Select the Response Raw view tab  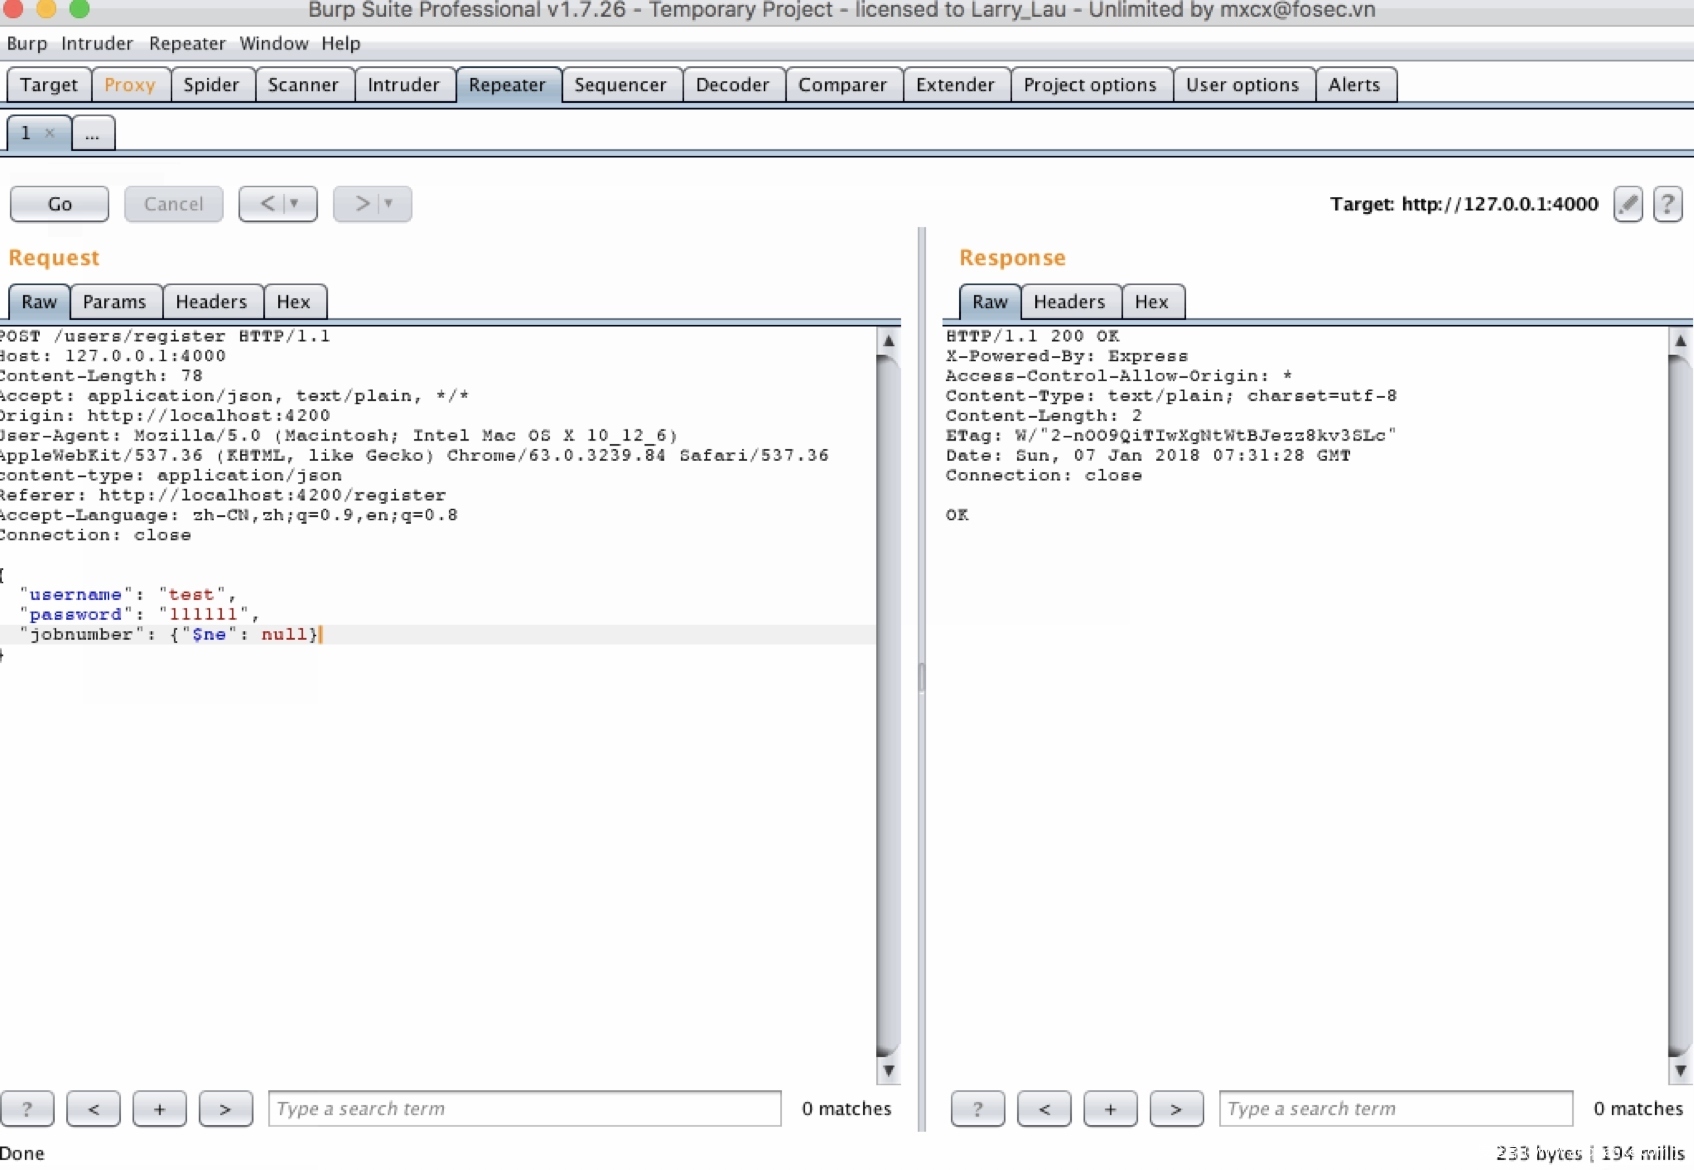tap(990, 301)
